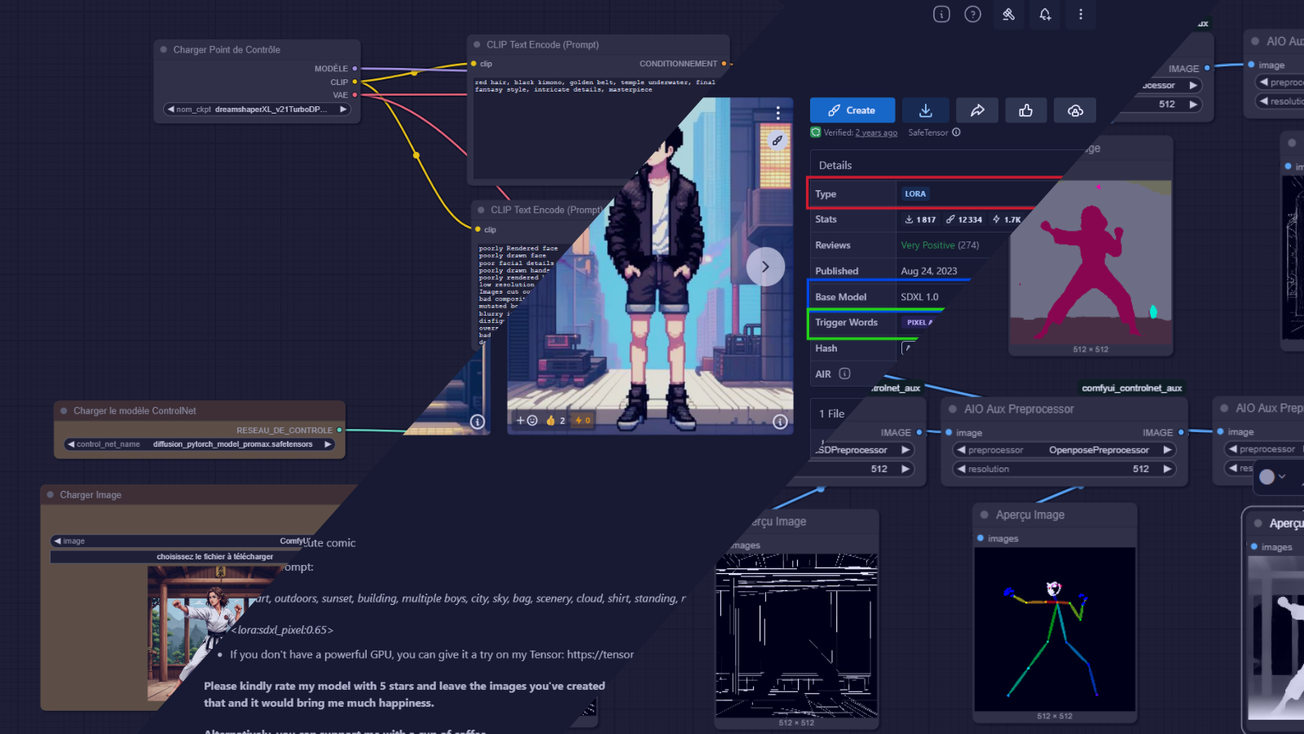
Task: Click the download icon beside Create
Action: [925, 110]
